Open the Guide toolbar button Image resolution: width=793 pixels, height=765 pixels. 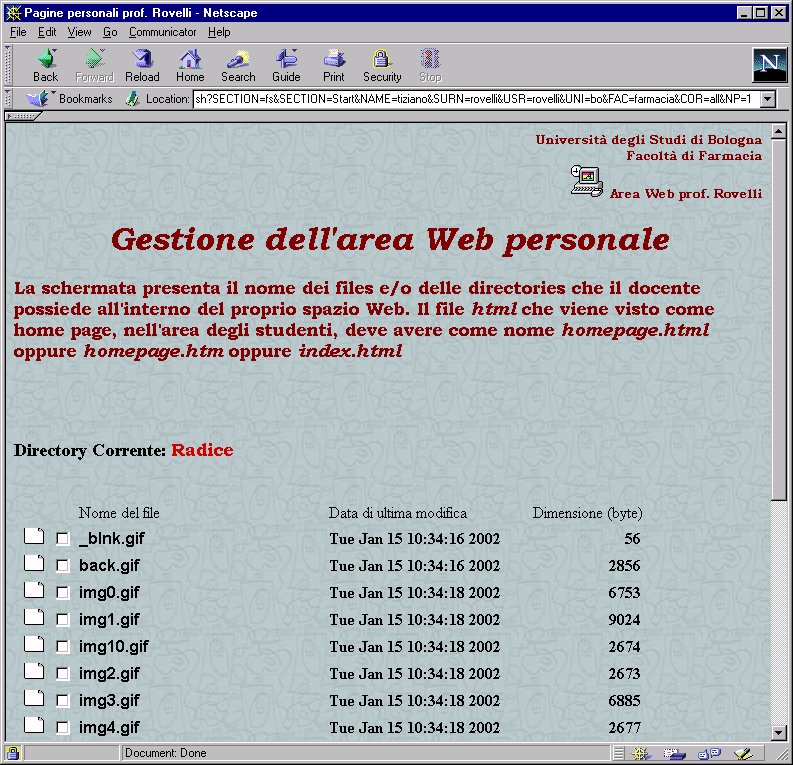(286, 66)
